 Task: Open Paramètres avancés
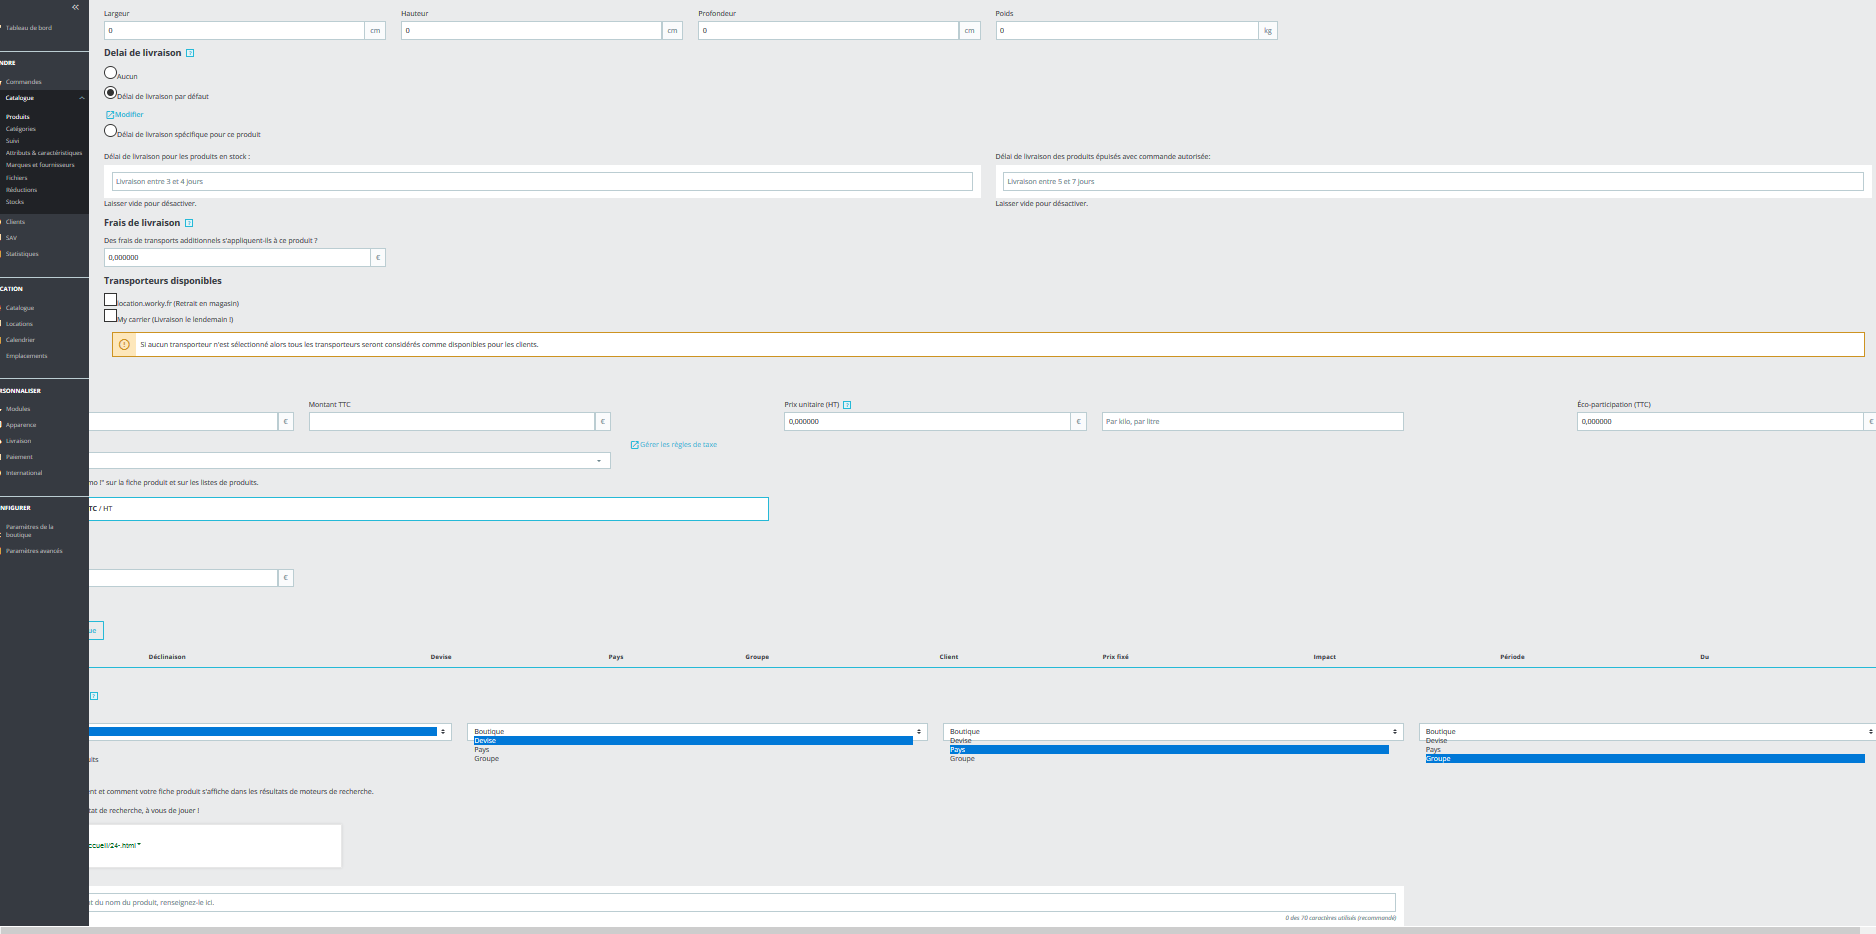tap(34, 551)
